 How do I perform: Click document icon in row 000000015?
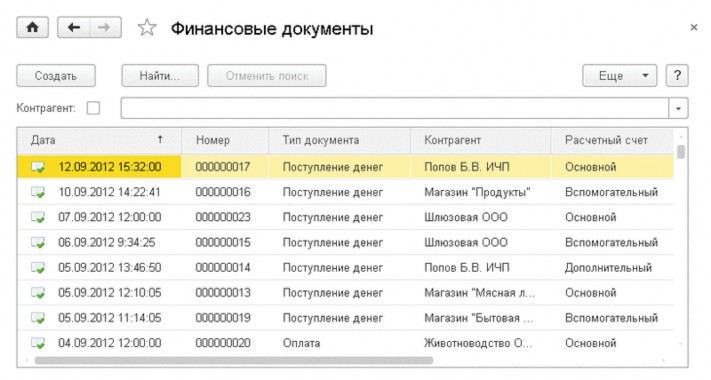click(x=38, y=243)
